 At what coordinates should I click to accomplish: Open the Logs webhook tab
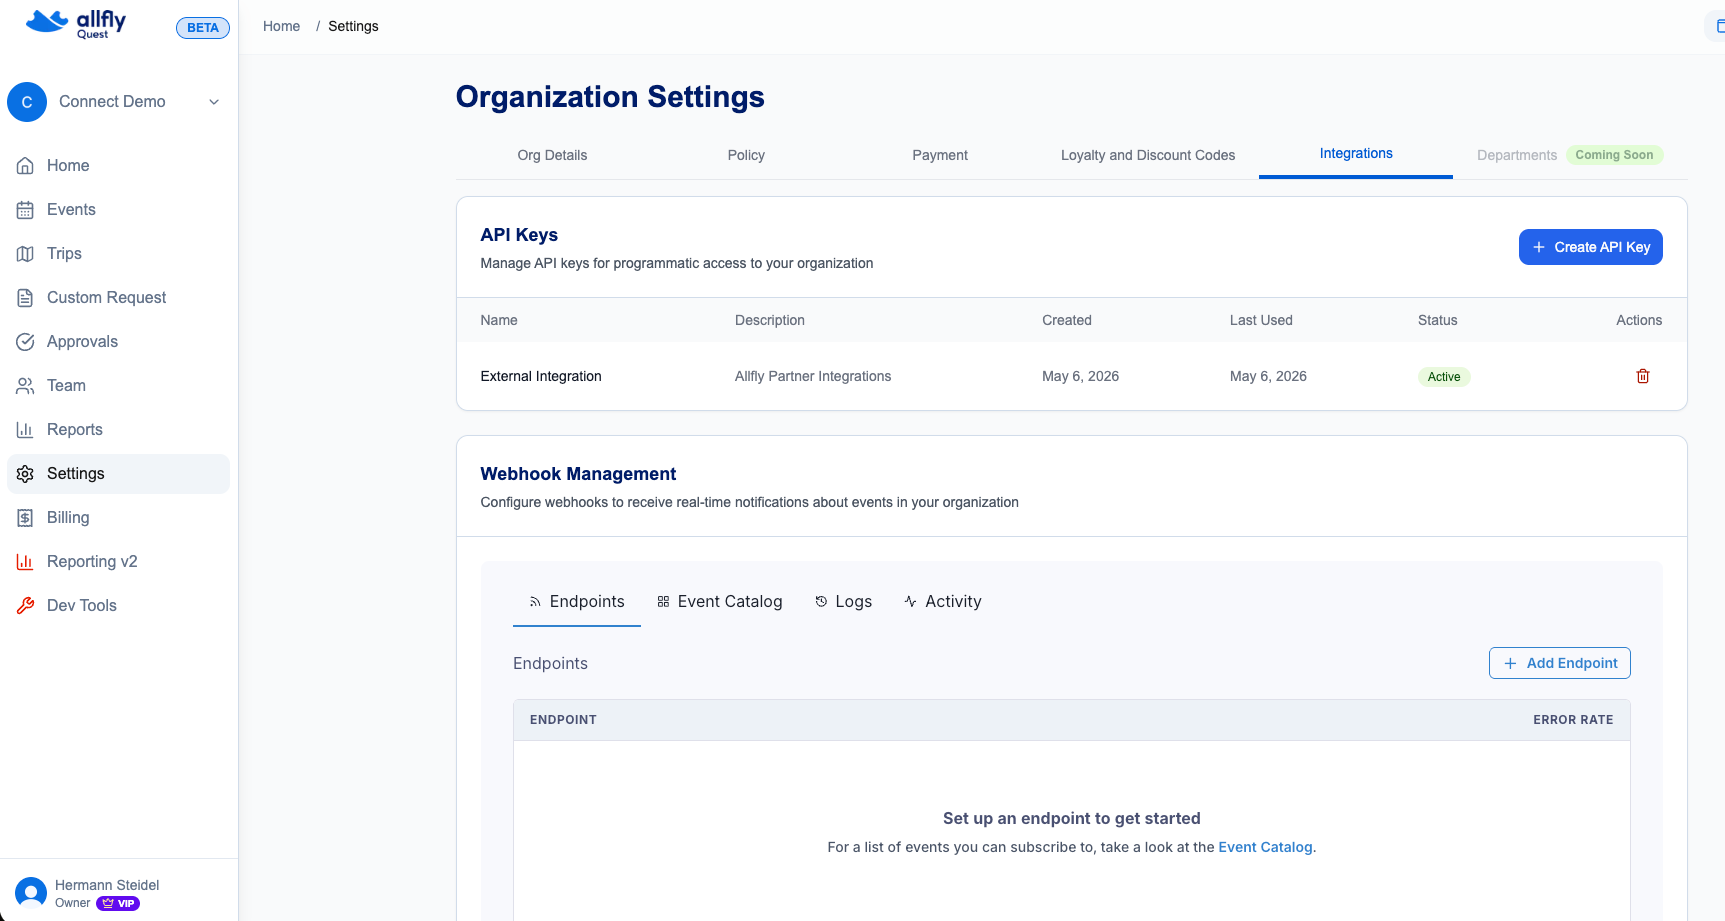coord(843,601)
